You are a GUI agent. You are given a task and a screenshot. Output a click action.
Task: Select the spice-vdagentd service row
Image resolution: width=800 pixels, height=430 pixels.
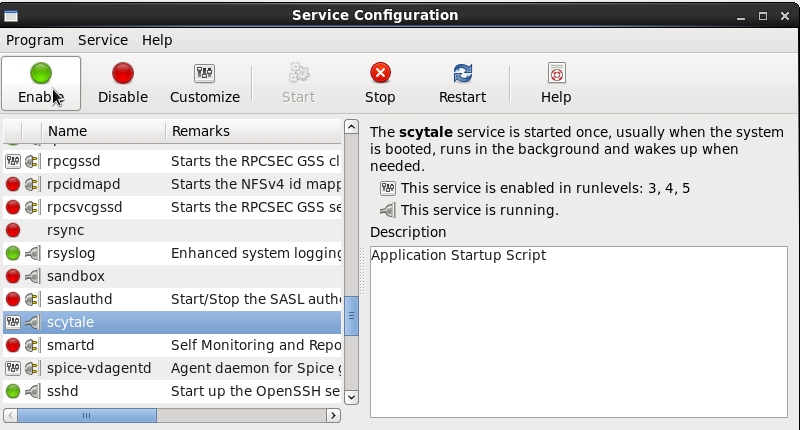(x=98, y=368)
